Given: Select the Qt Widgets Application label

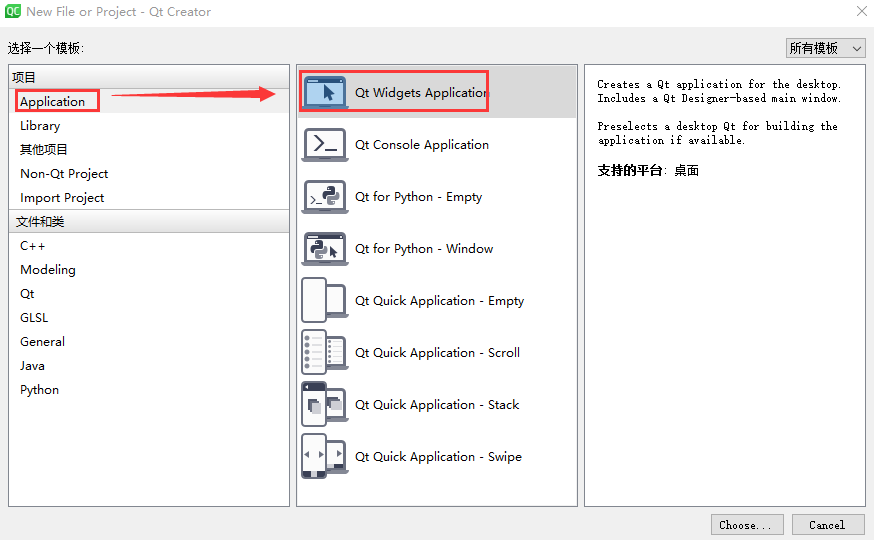Looking at the screenshot, I should (421, 93).
